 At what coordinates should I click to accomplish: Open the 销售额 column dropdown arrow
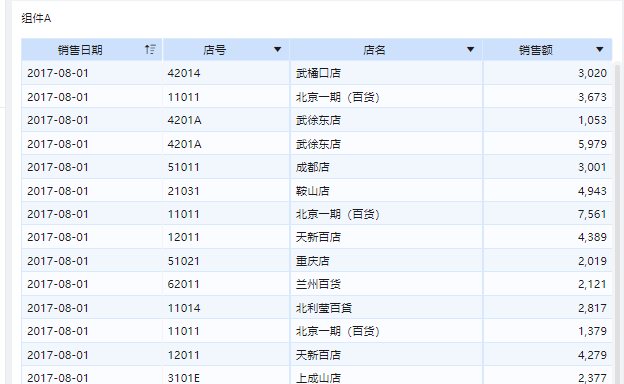pyautogui.click(x=600, y=50)
